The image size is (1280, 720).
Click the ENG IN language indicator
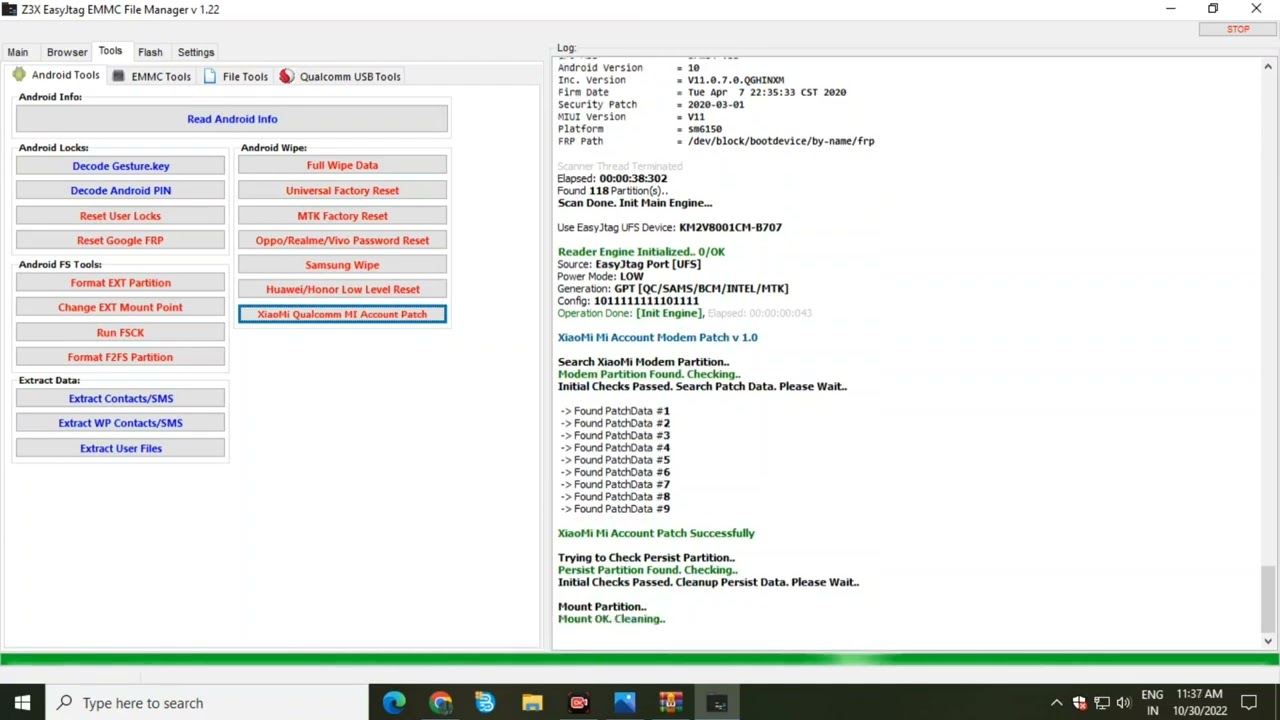pos(1152,703)
